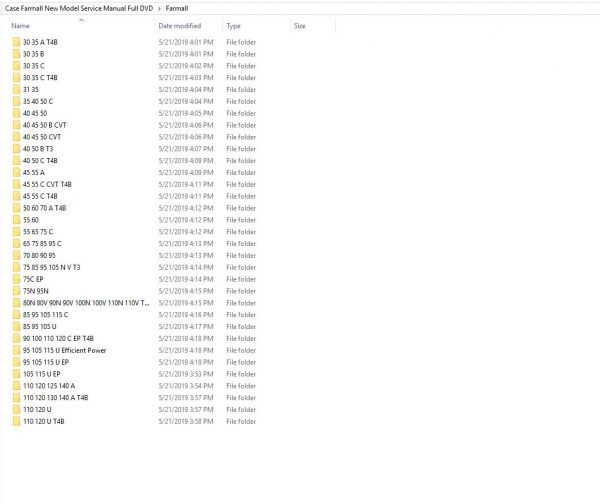
Task: Click folder icon of 65 75 85 95 C
Action: tap(16, 244)
